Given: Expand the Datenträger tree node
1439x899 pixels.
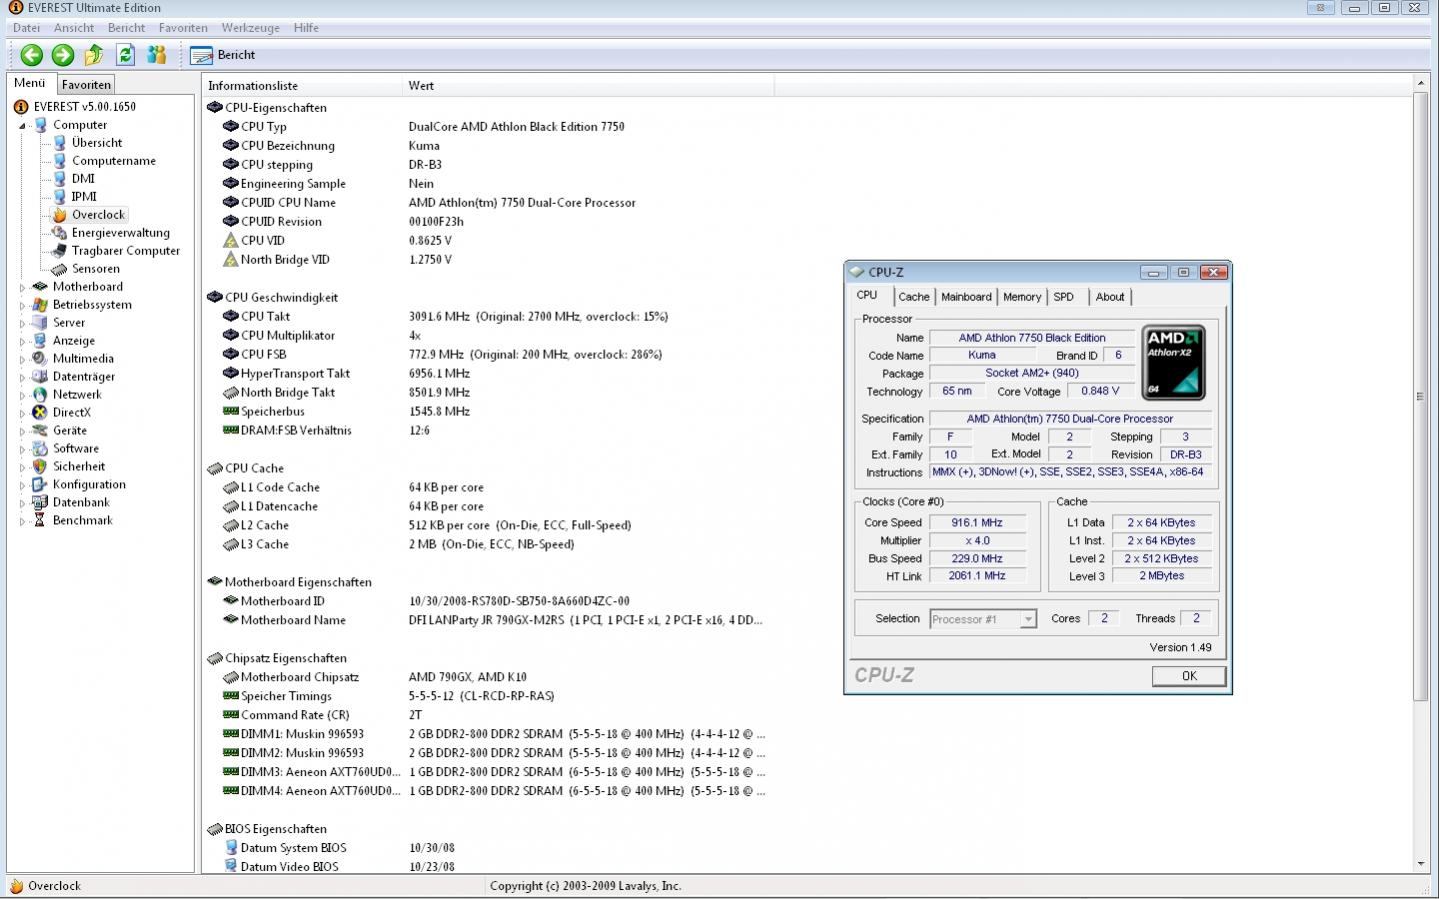Looking at the screenshot, I should [22, 377].
